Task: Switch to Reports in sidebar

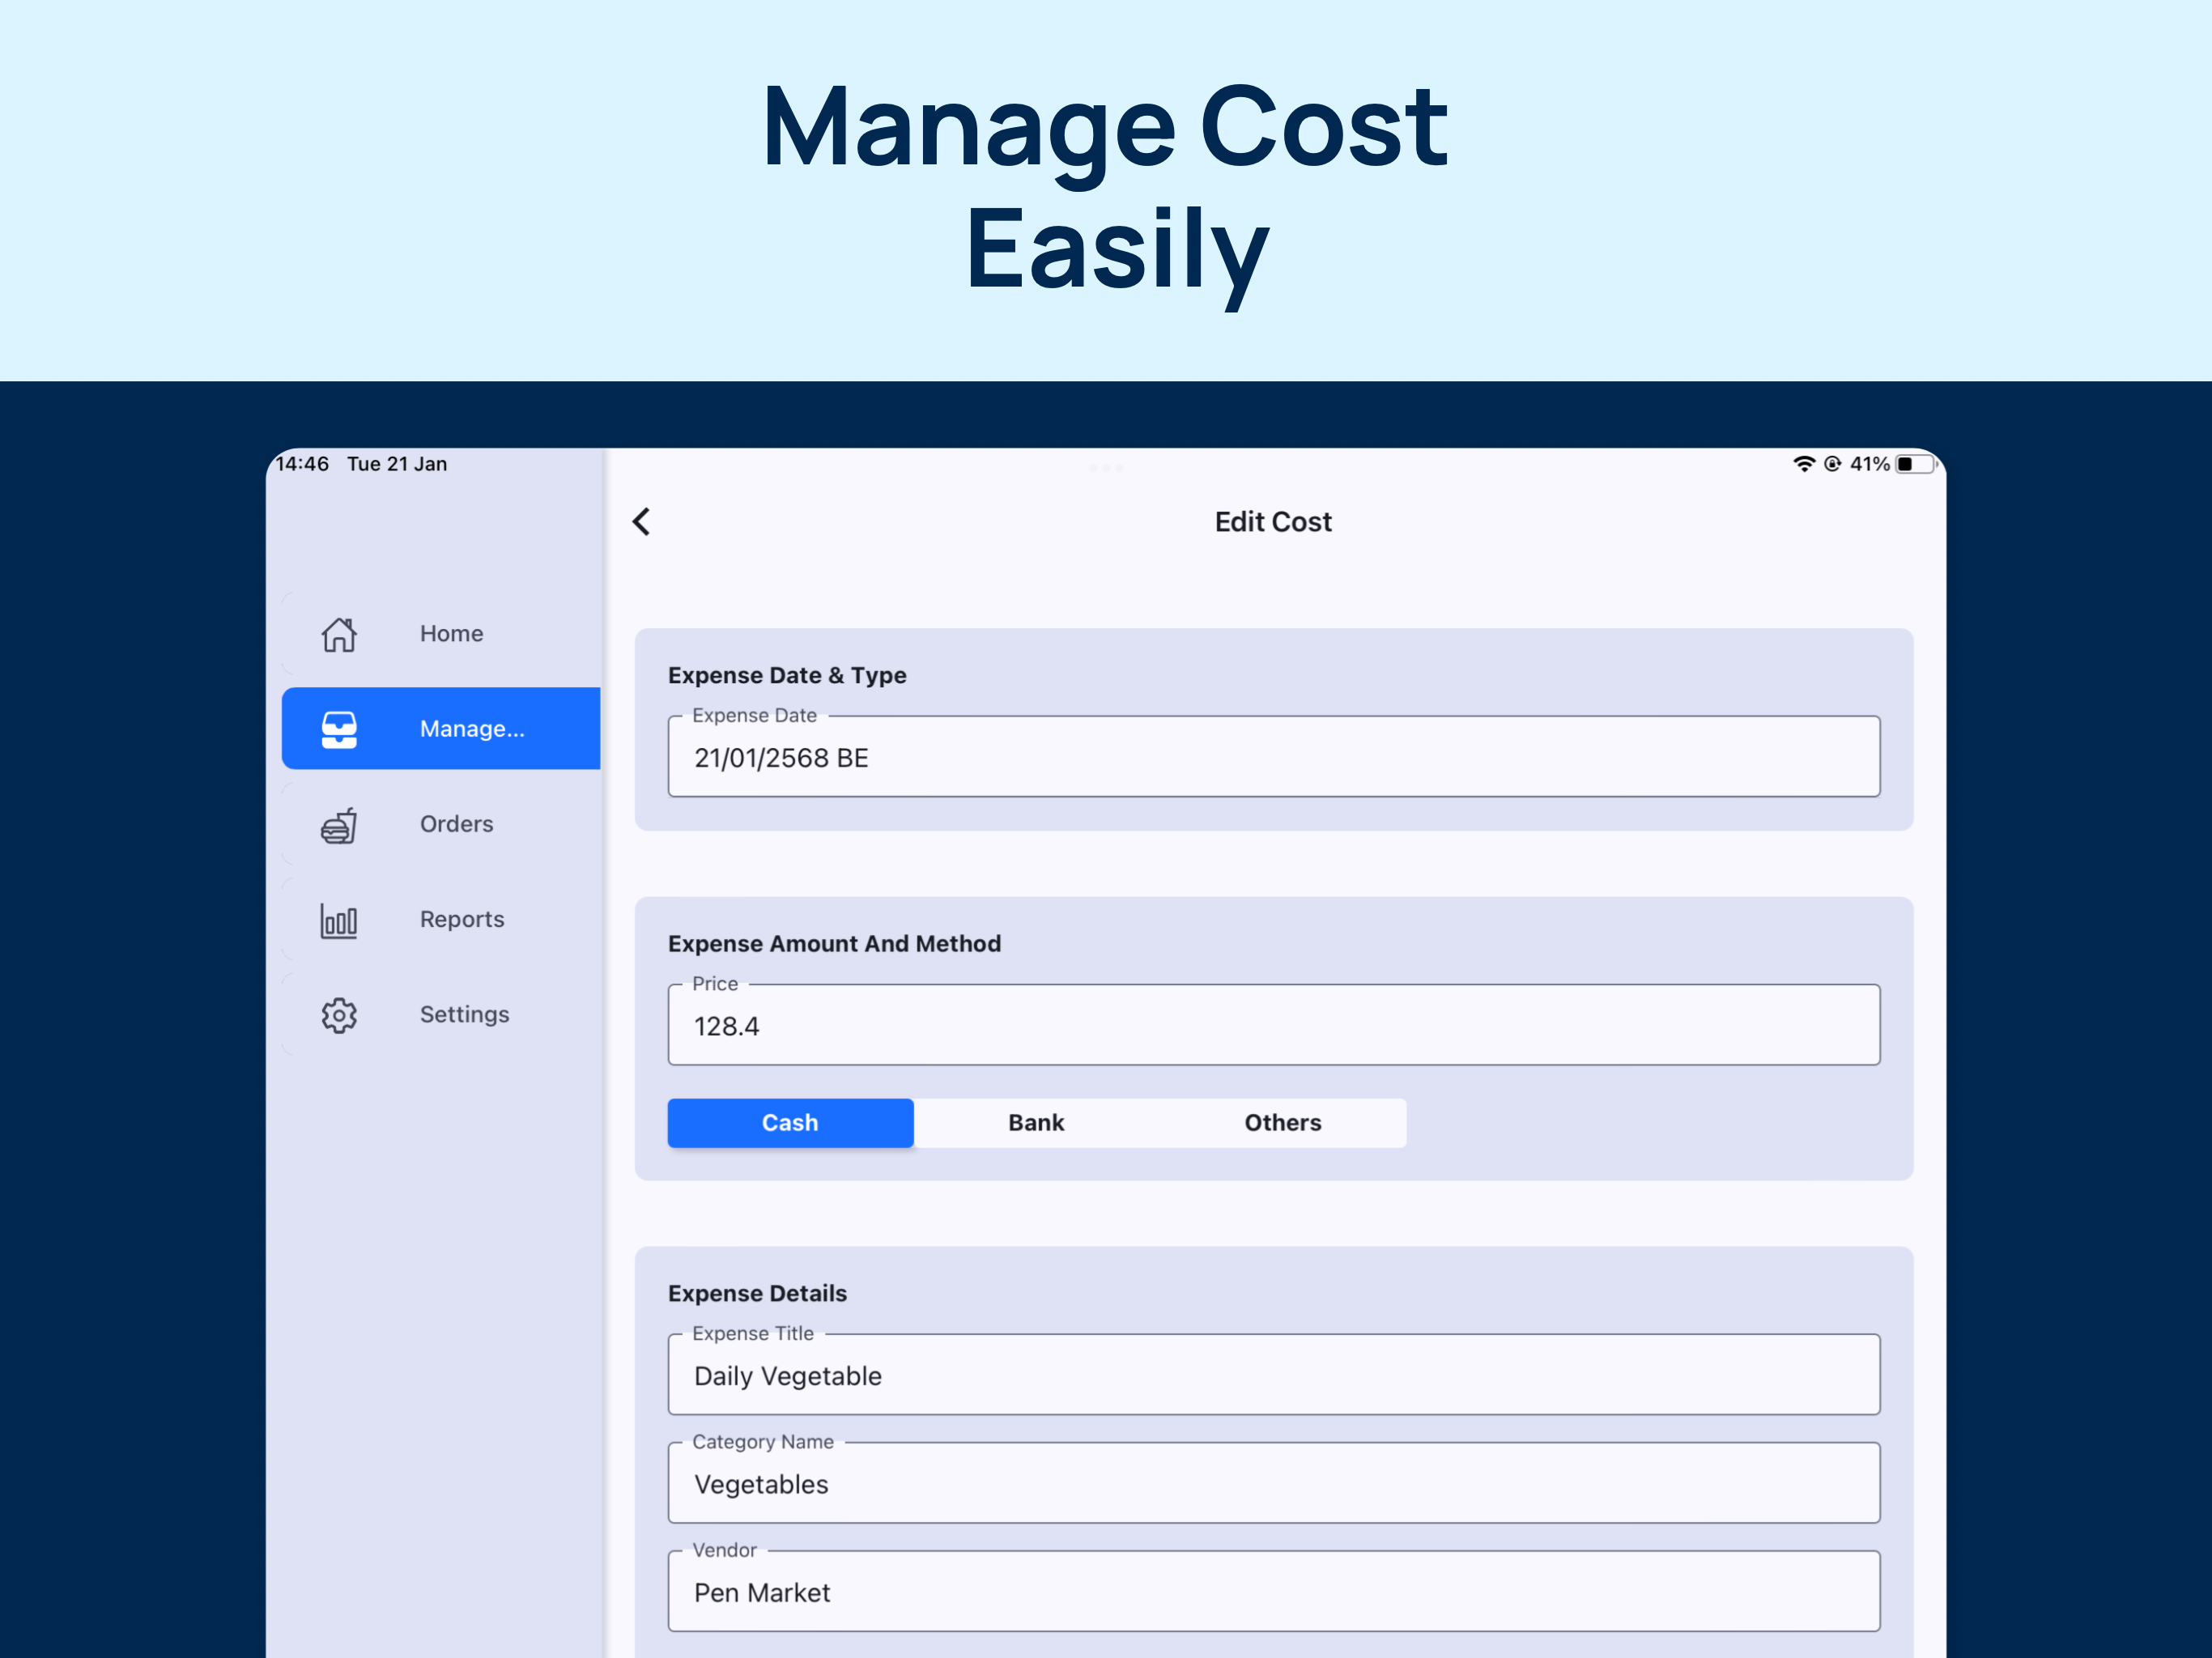Action: click(441, 919)
